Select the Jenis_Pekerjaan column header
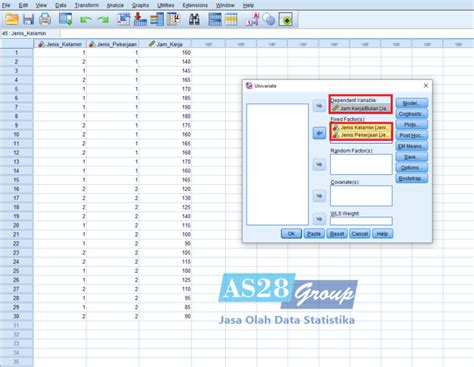474x367 pixels. point(113,44)
